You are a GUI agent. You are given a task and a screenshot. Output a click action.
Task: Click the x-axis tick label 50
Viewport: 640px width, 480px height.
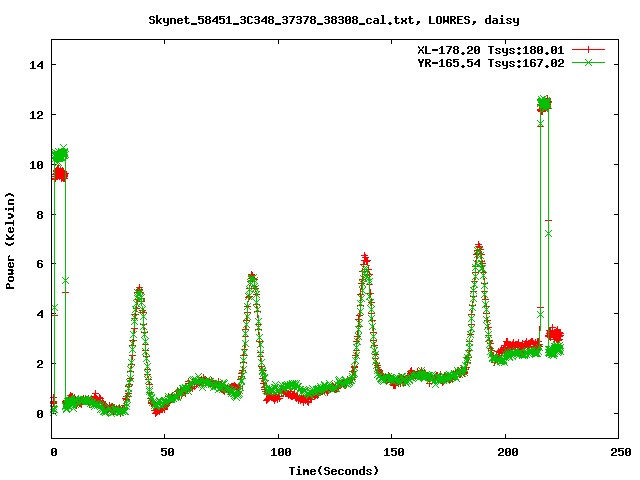click(x=167, y=452)
